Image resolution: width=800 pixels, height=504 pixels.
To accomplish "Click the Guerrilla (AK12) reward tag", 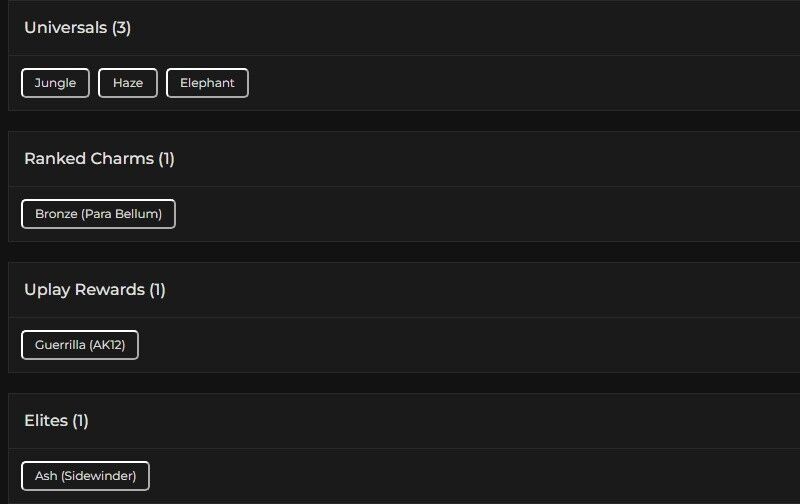I will [80, 345].
